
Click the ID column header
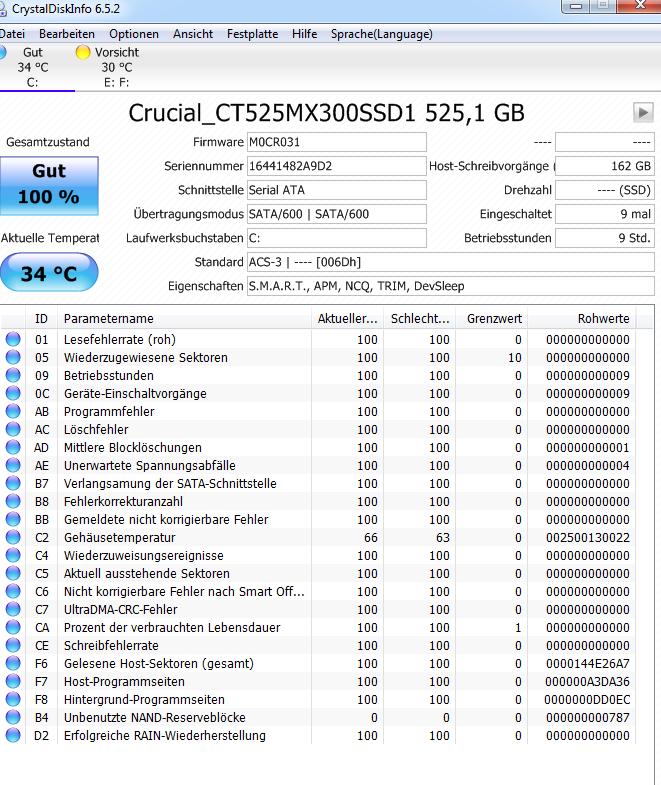(x=42, y=318)
